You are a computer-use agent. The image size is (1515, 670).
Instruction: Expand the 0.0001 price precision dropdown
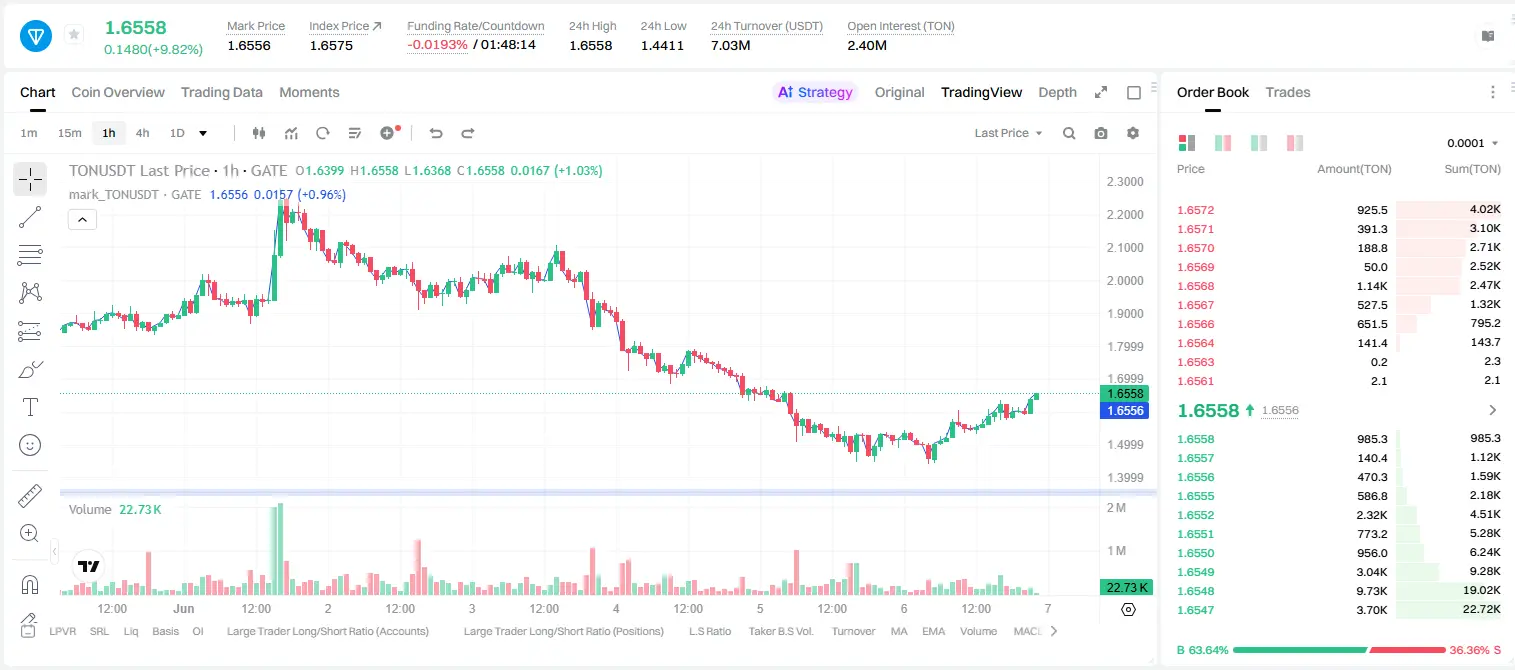coord(1472,143)
